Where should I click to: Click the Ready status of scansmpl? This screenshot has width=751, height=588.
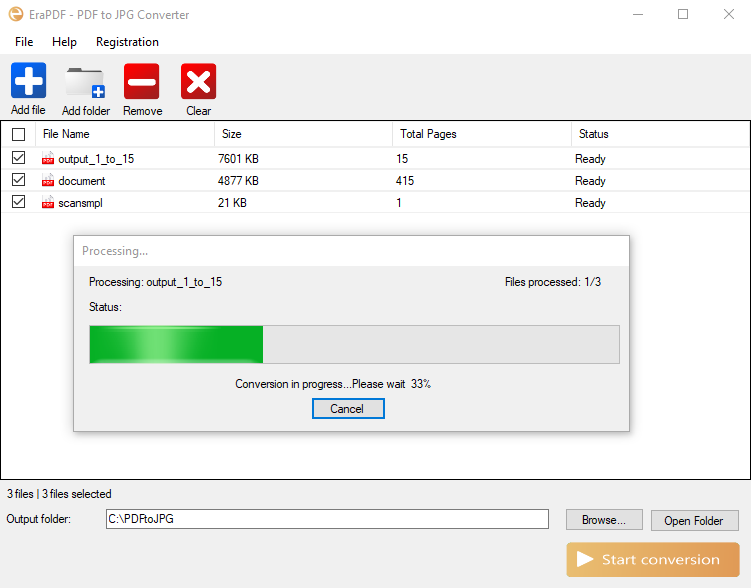pos(590,203)
